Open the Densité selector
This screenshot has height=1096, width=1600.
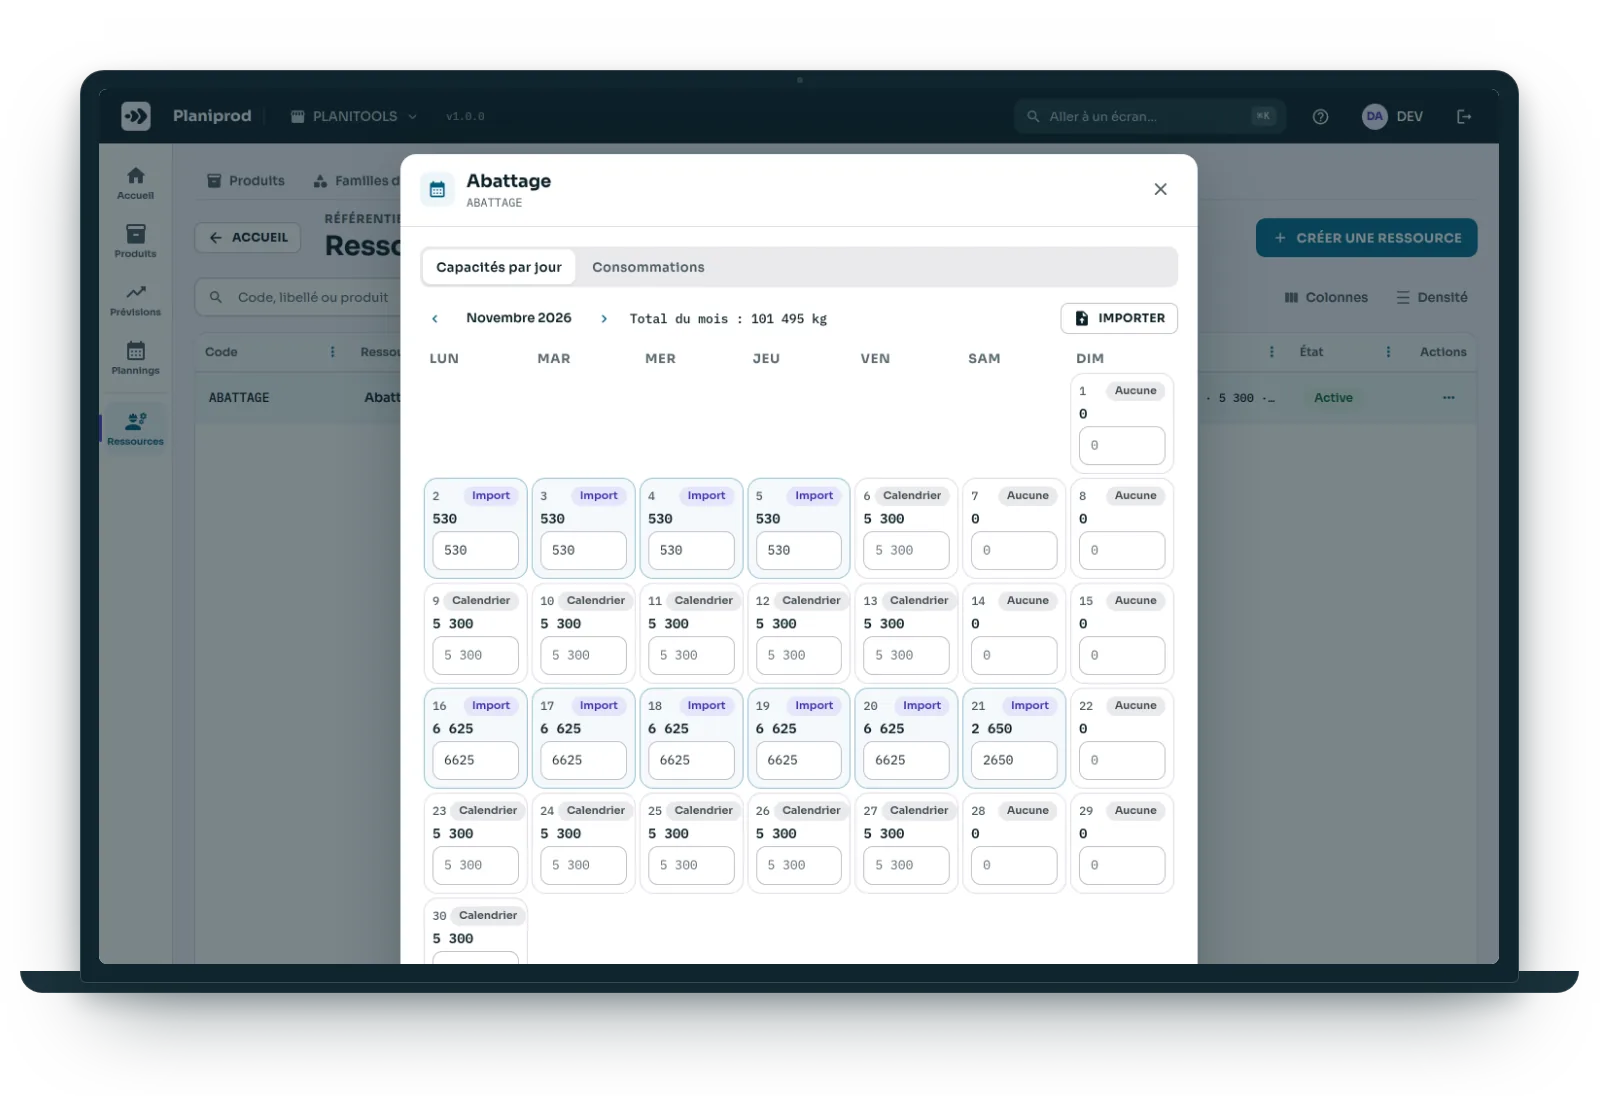tap(1432, 298)
